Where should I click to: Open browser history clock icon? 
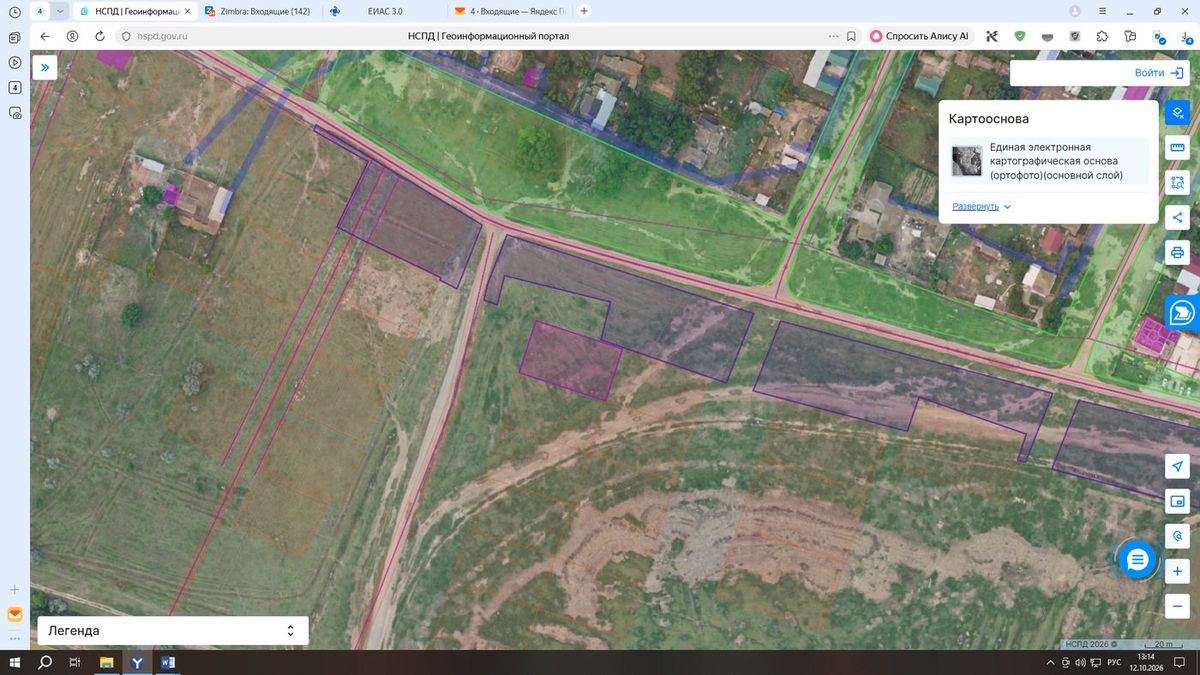pos(14,11)
